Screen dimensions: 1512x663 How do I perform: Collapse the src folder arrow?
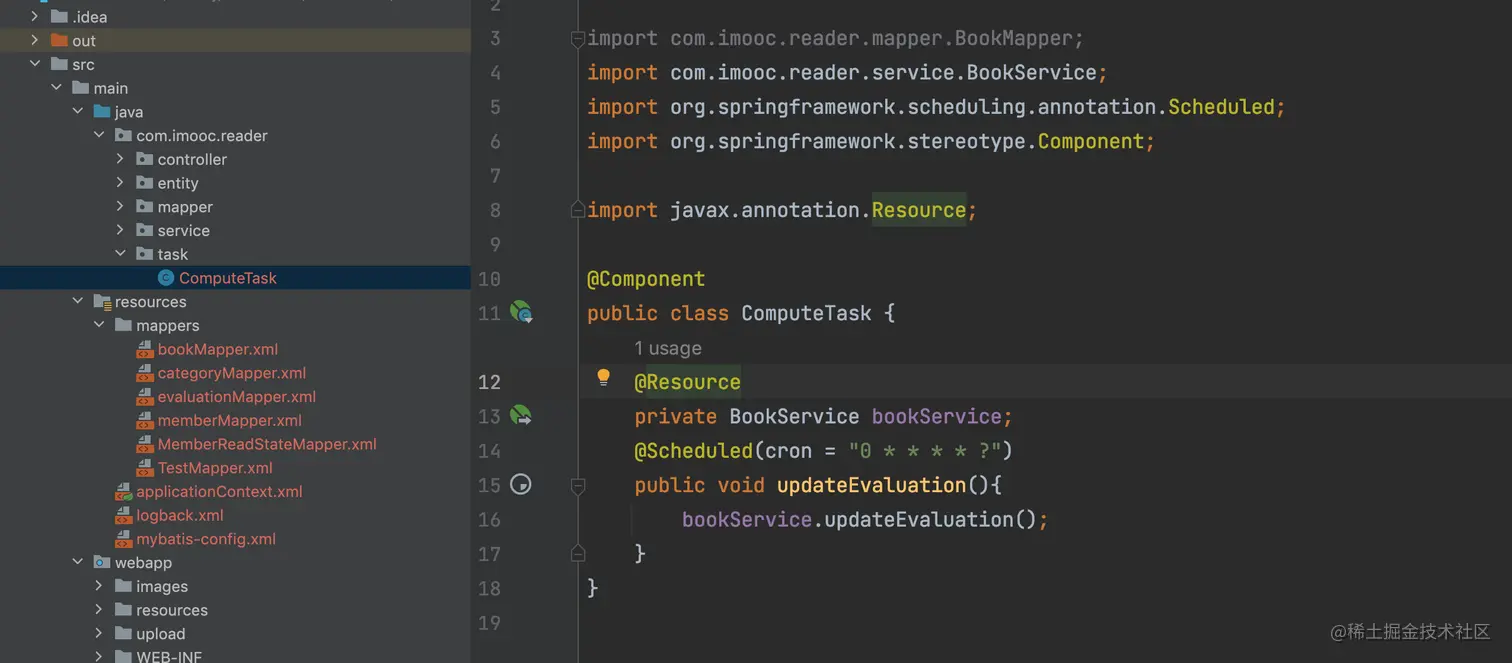click(x=35, y=64)
